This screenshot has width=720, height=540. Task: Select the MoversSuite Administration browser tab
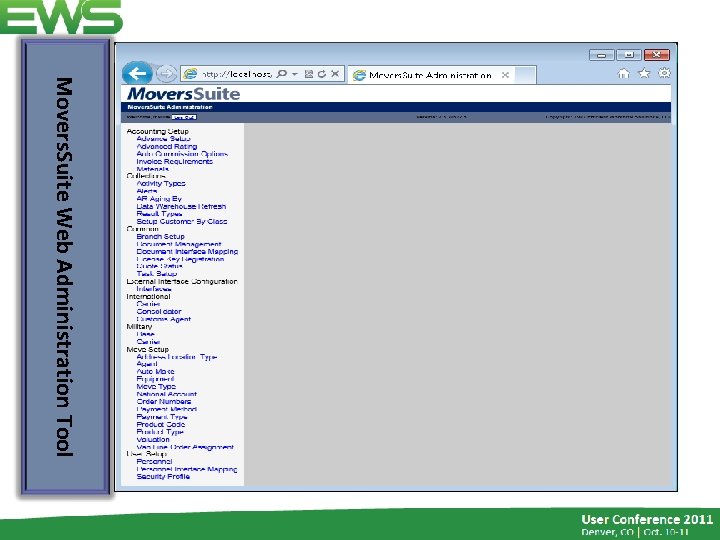tap(430, 75)
